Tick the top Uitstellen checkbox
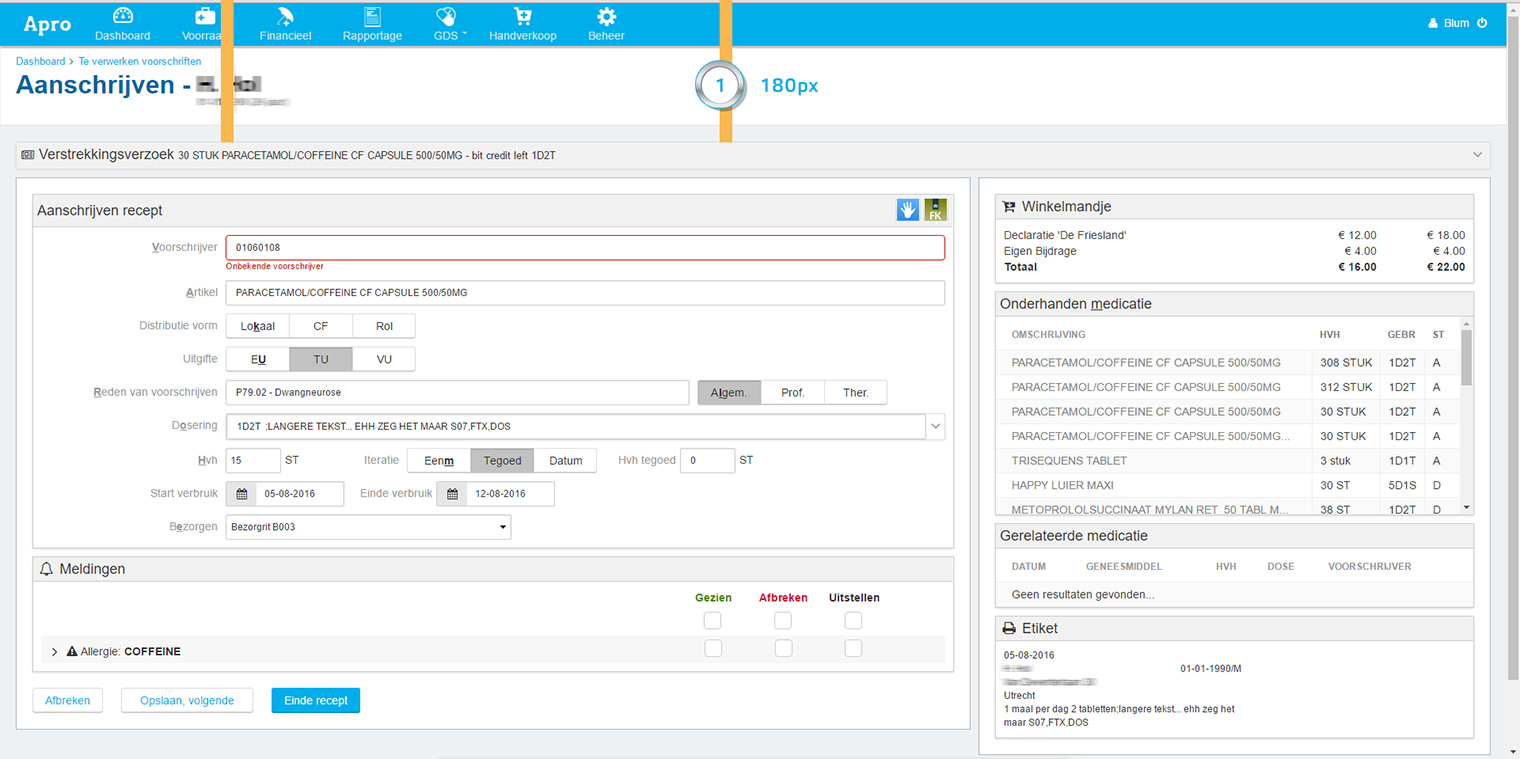Viewport: 1520px width, 759px height. (853, 621)
